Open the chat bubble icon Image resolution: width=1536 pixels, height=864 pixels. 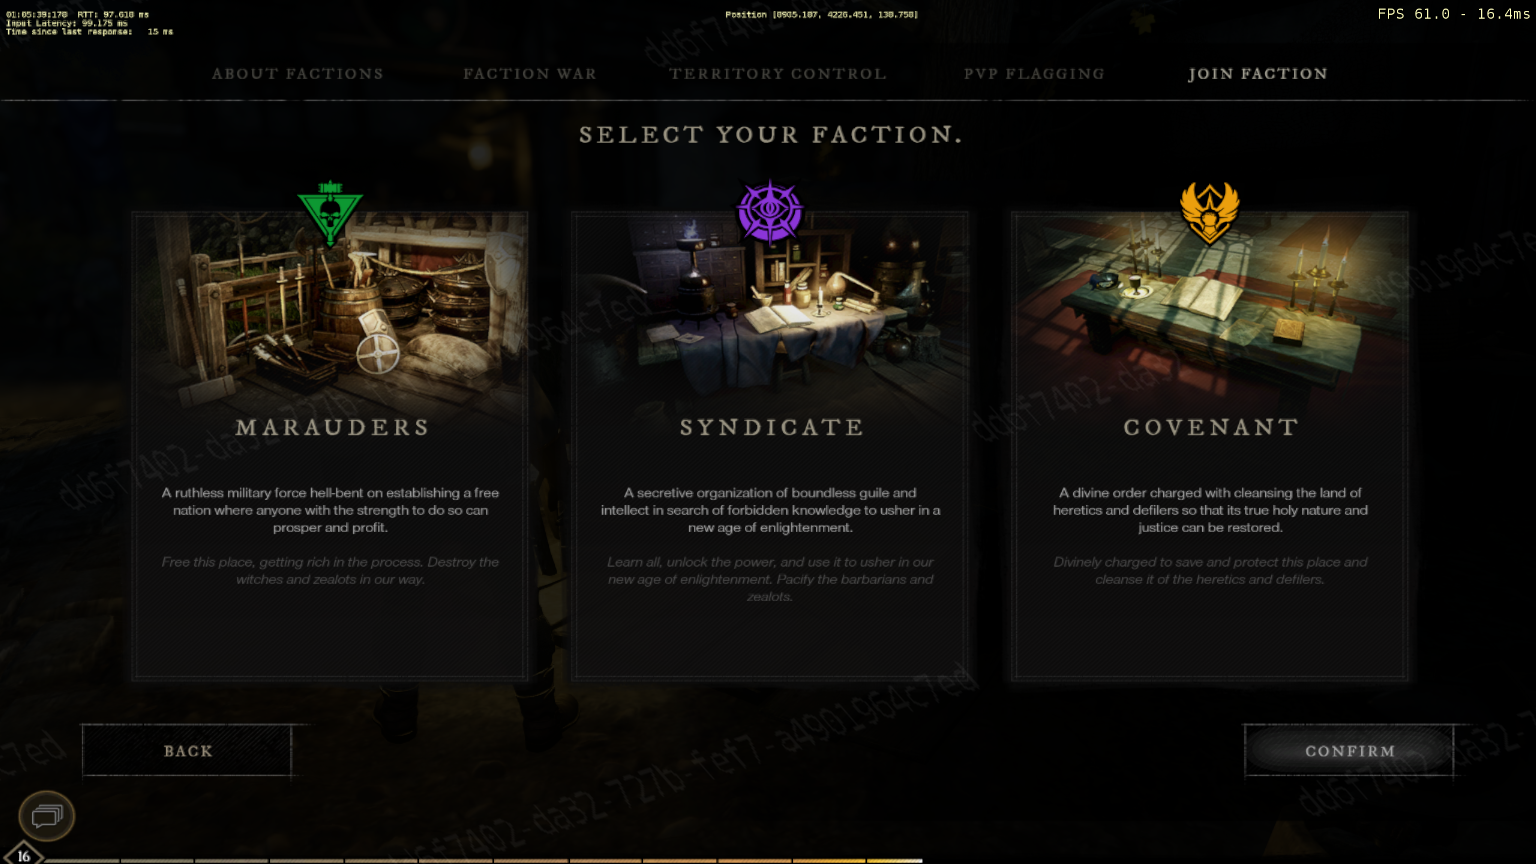coord(47,816)
